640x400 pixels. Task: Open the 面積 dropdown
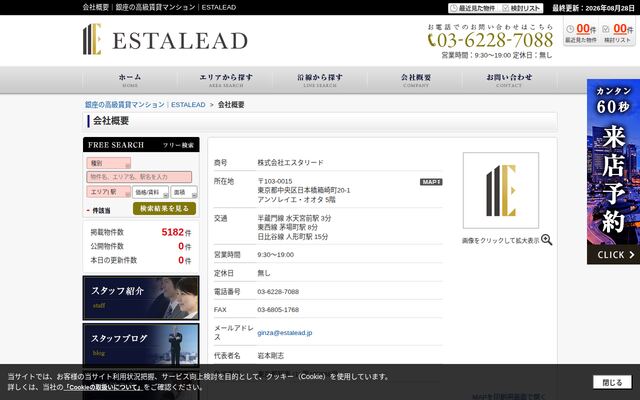click(184, 192)
